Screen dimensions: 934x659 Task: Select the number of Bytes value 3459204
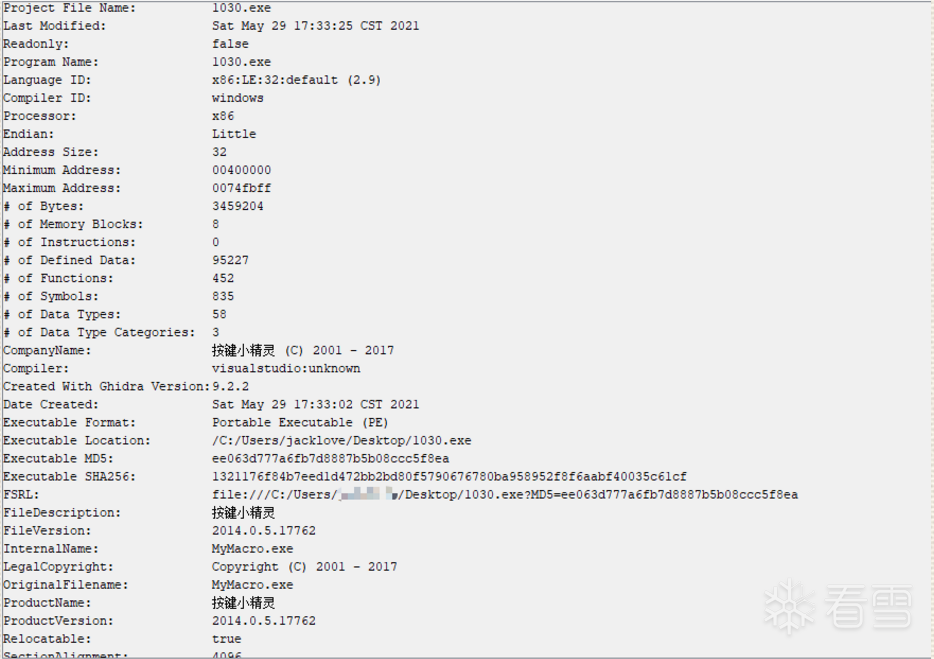[x=237, y=206]
